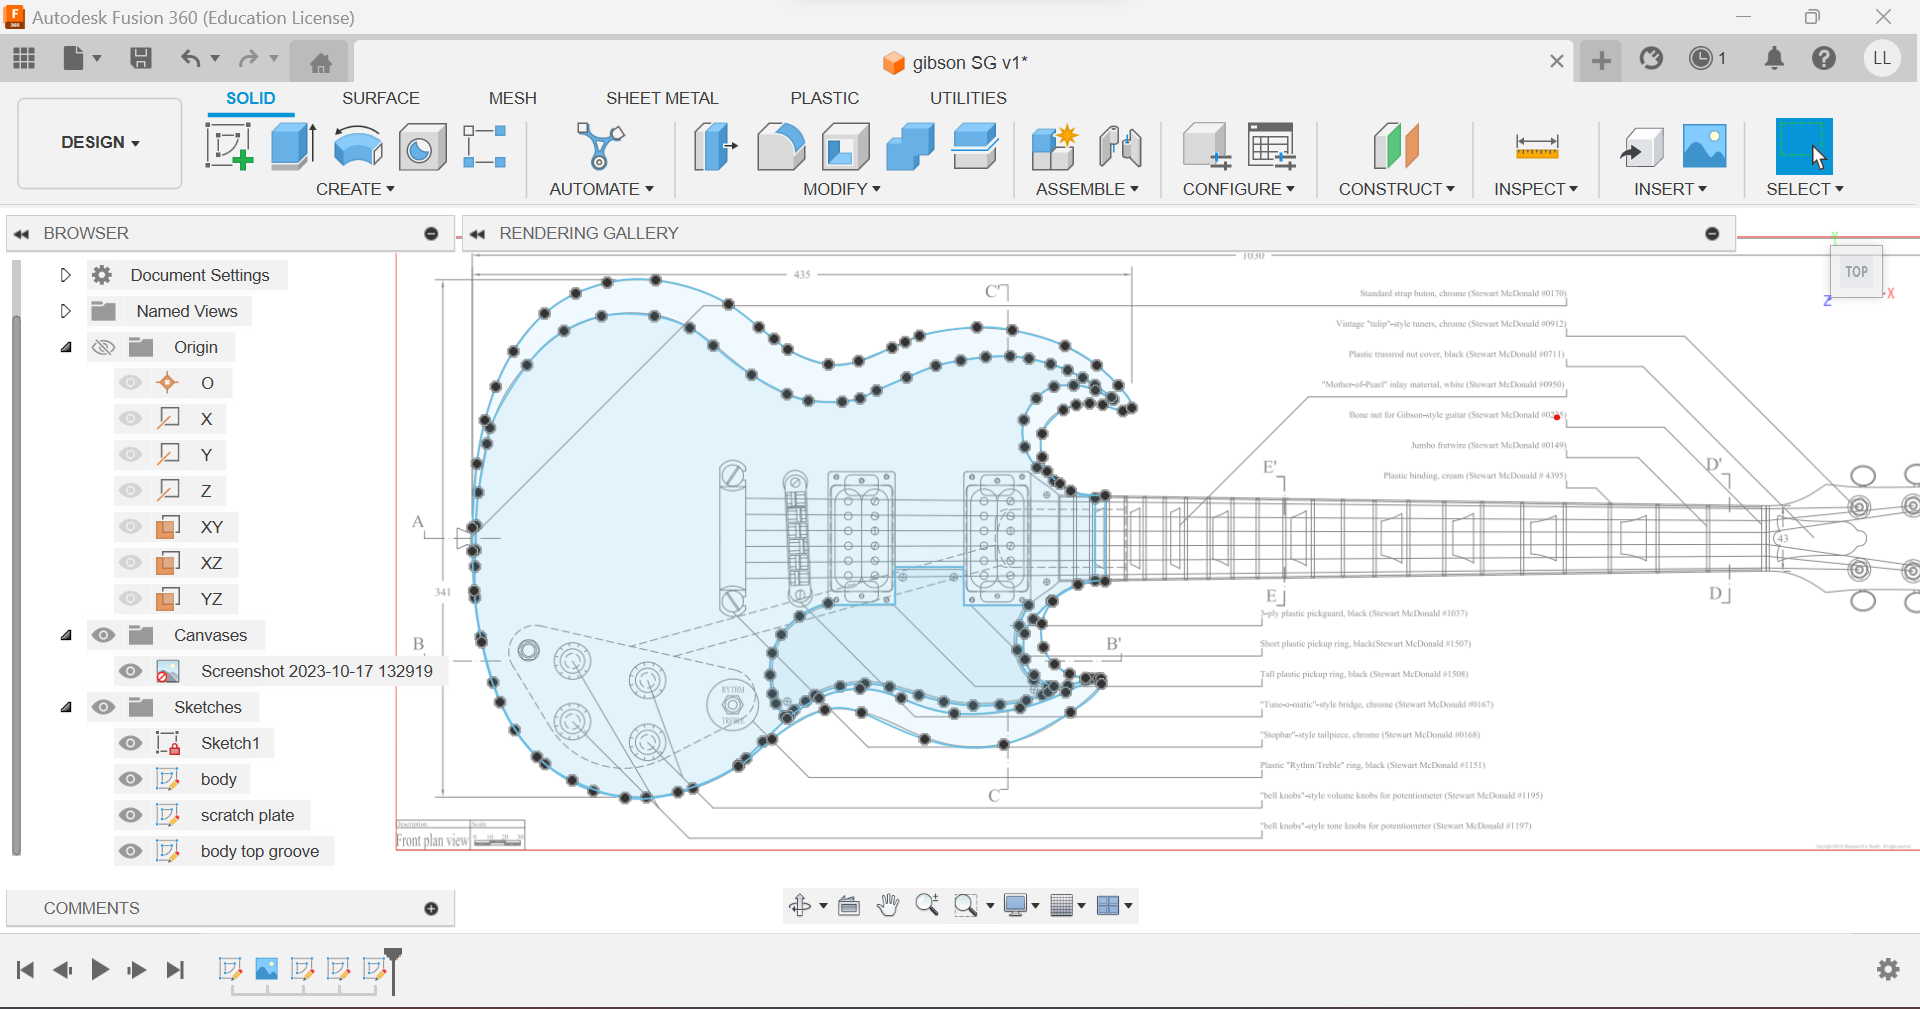Select the Combine tool icon
This screenshot has width=1920, height=1009.
[x=910, y=146]
